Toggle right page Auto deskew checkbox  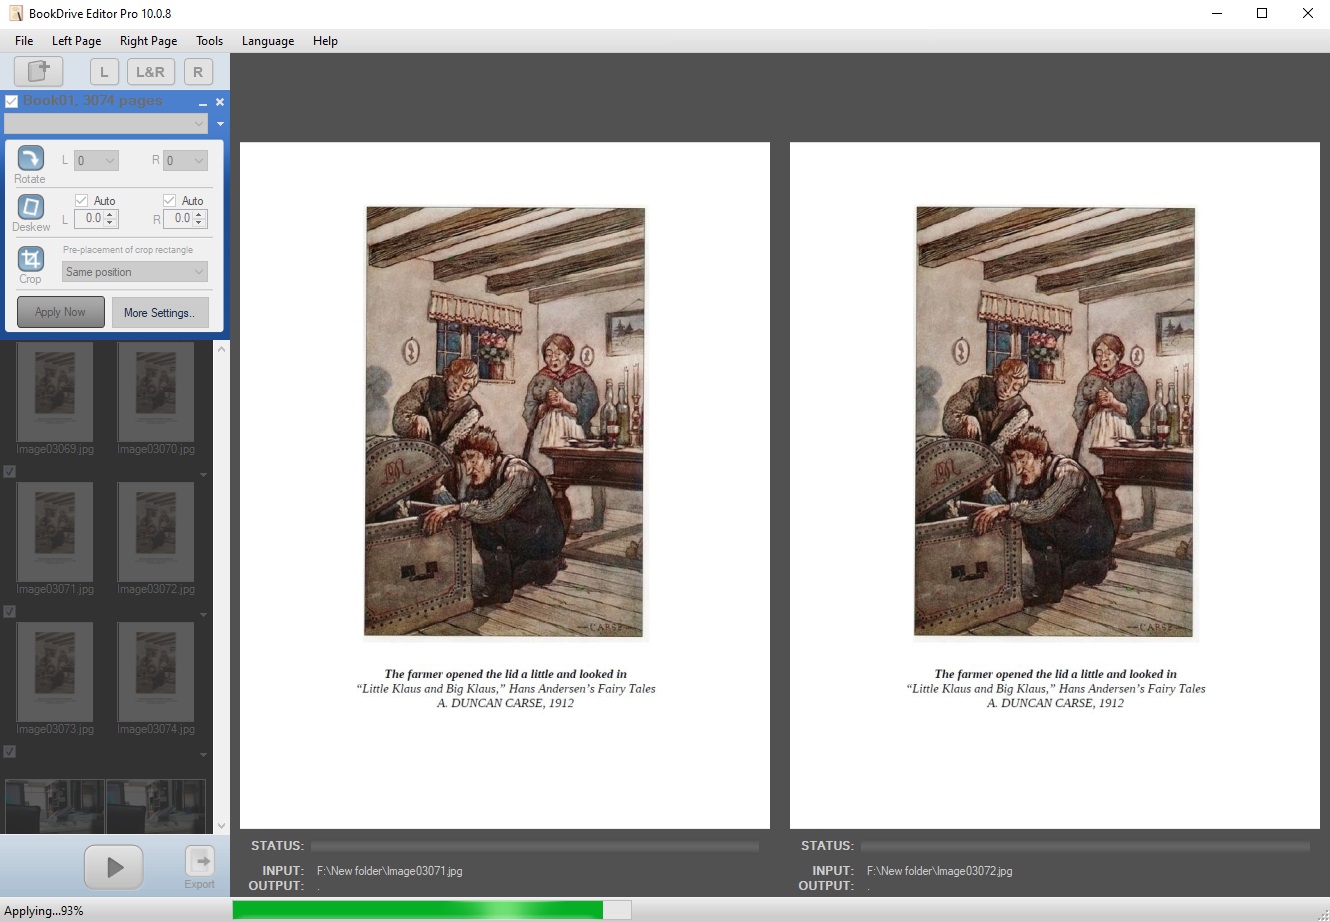click(170, 201)
